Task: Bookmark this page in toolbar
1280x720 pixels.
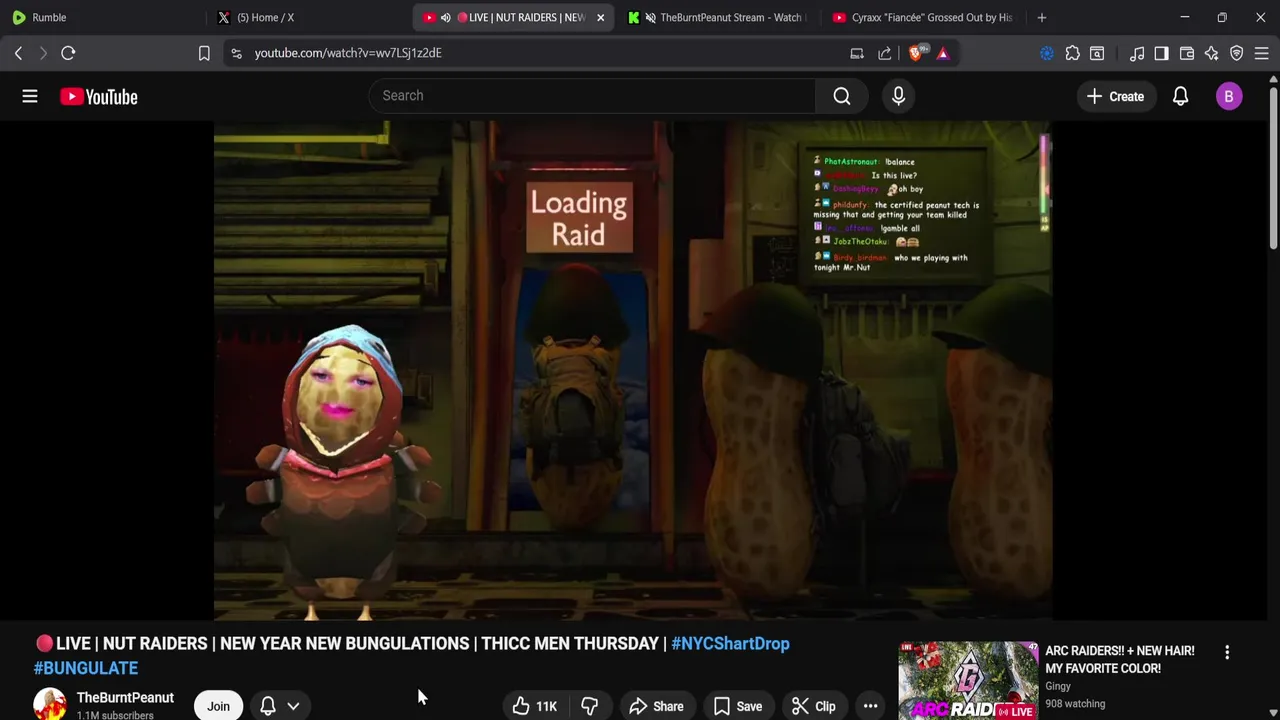Action: [204, 53]
